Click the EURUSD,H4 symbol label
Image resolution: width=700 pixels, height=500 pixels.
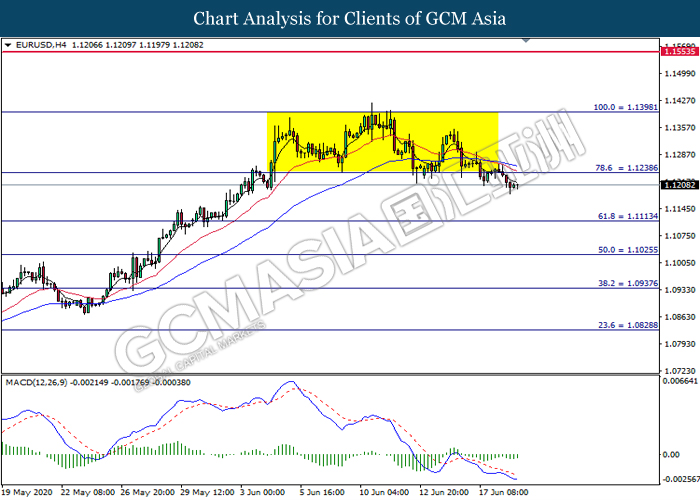pyautogui.click(x=41, y=45)
